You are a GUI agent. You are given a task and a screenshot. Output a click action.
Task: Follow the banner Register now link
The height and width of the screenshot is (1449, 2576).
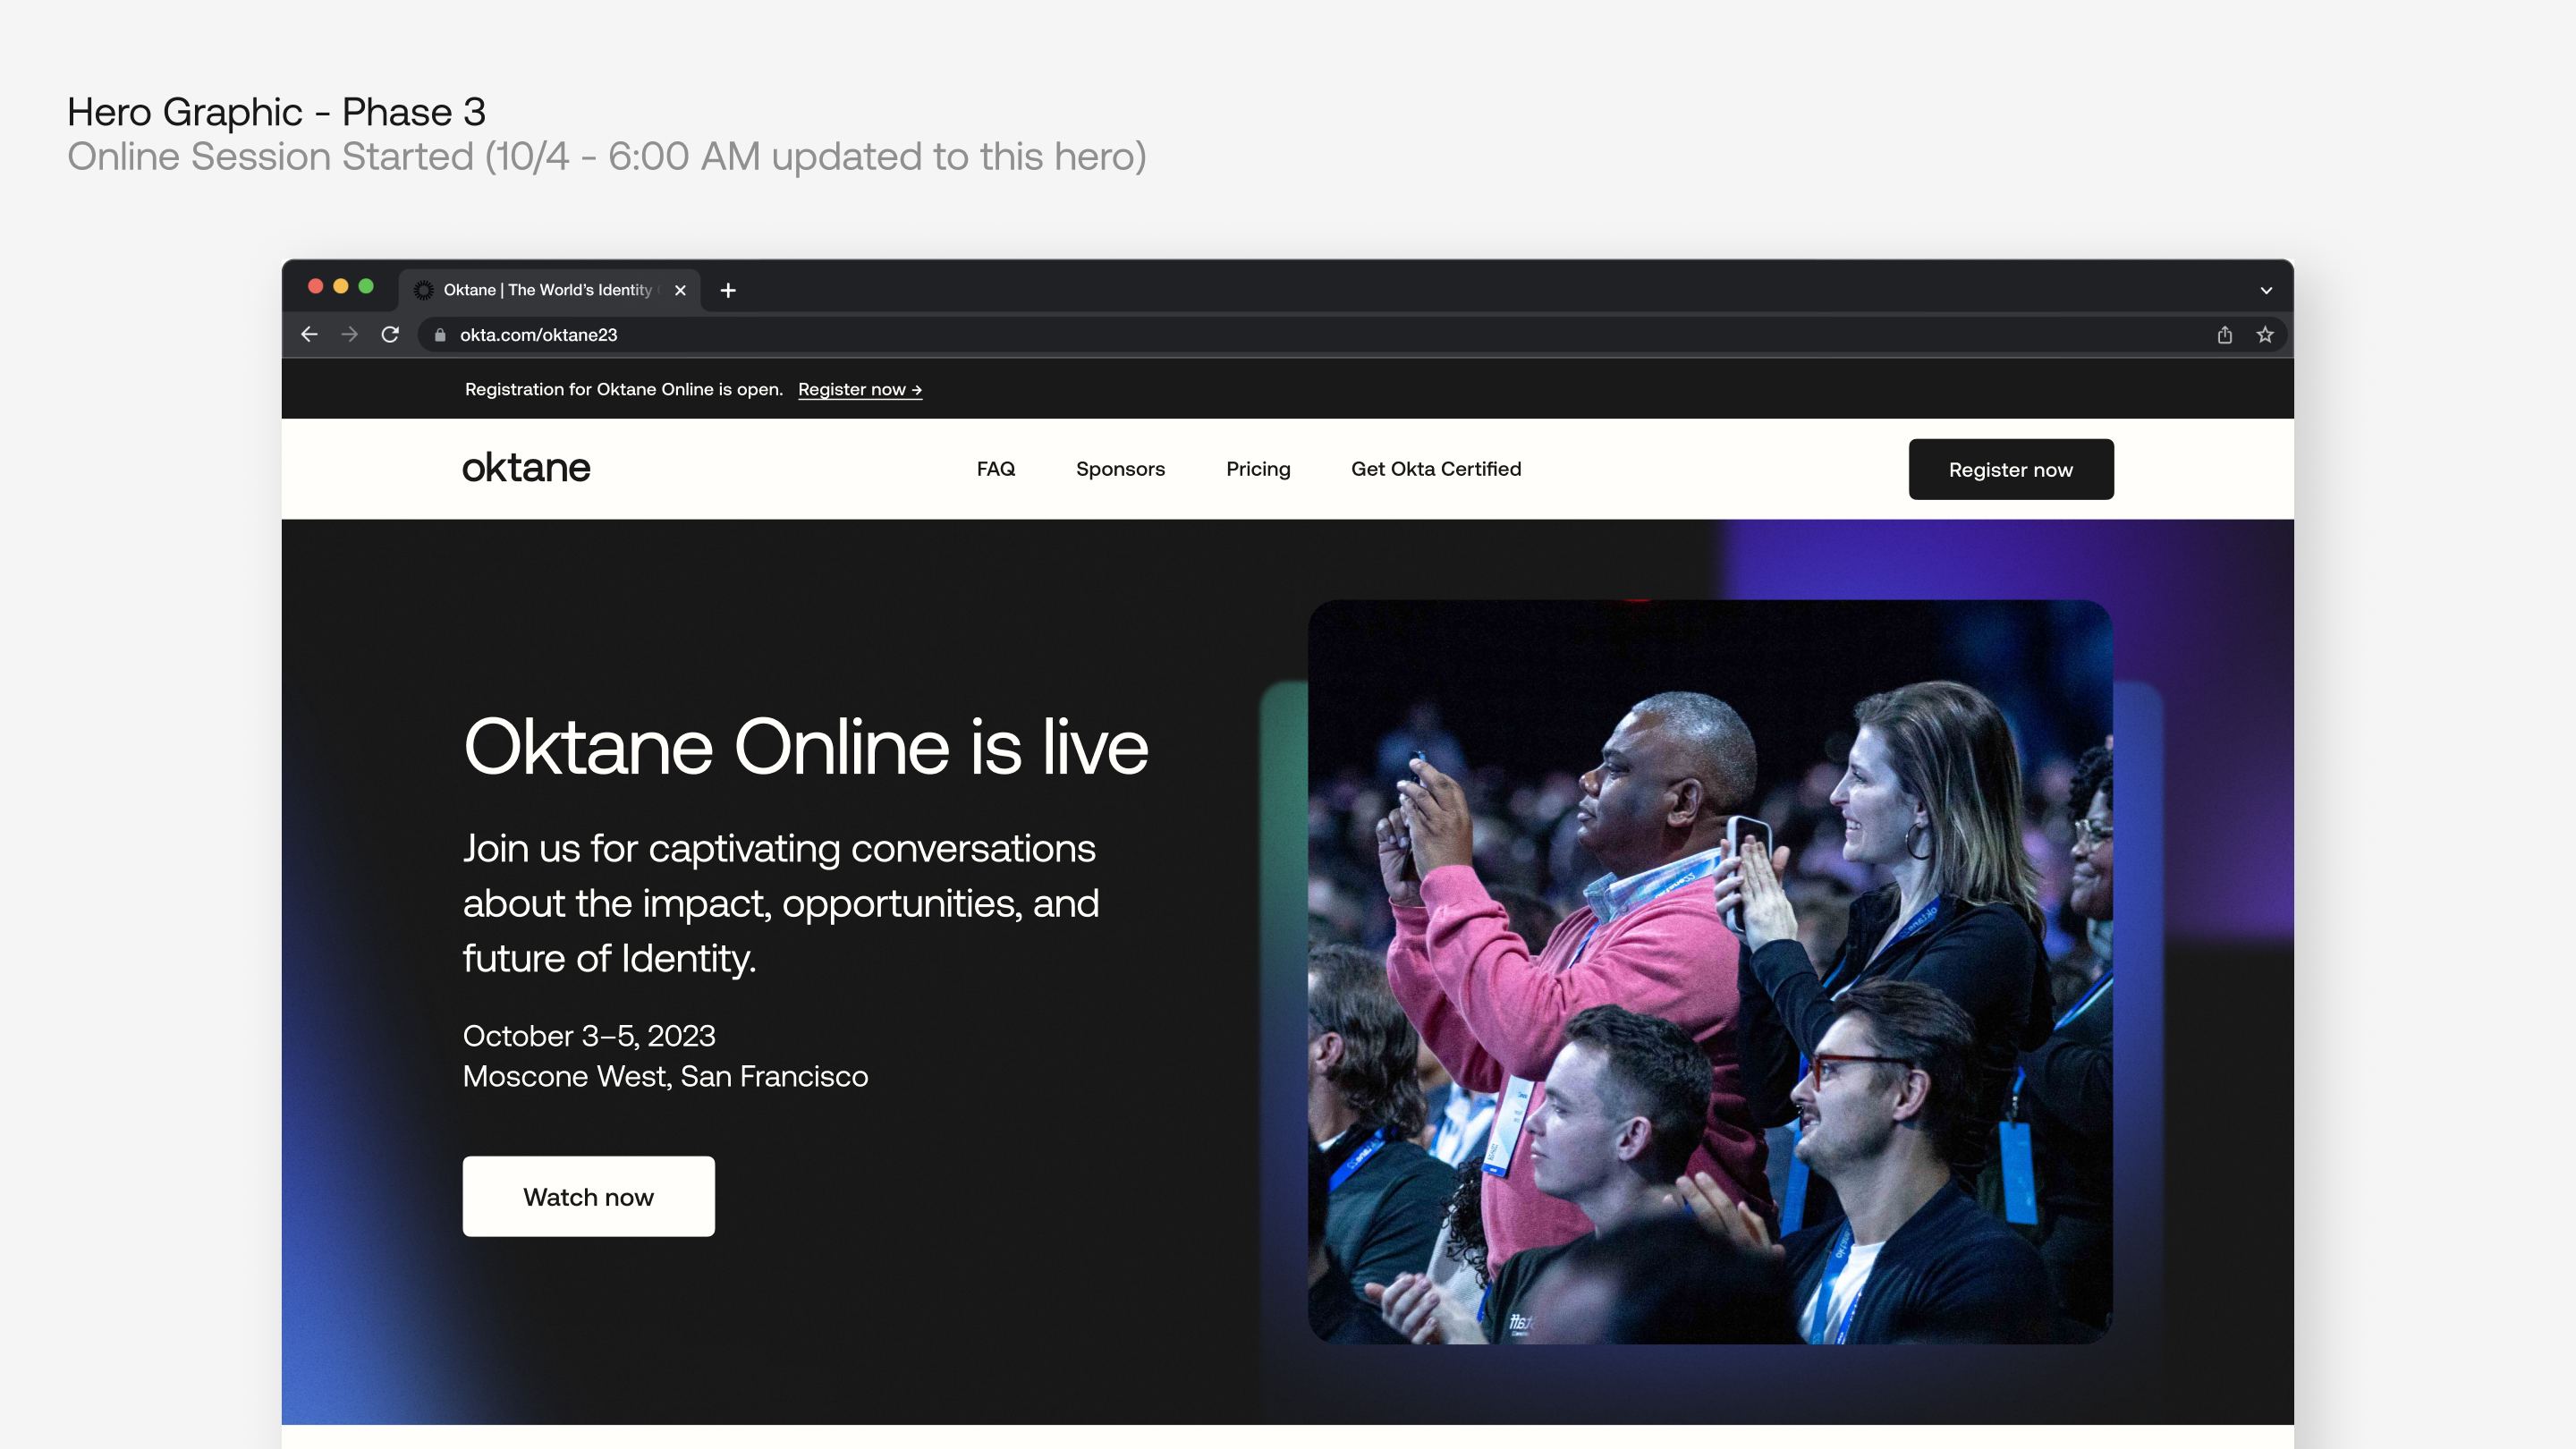click(x=860, y=389)
